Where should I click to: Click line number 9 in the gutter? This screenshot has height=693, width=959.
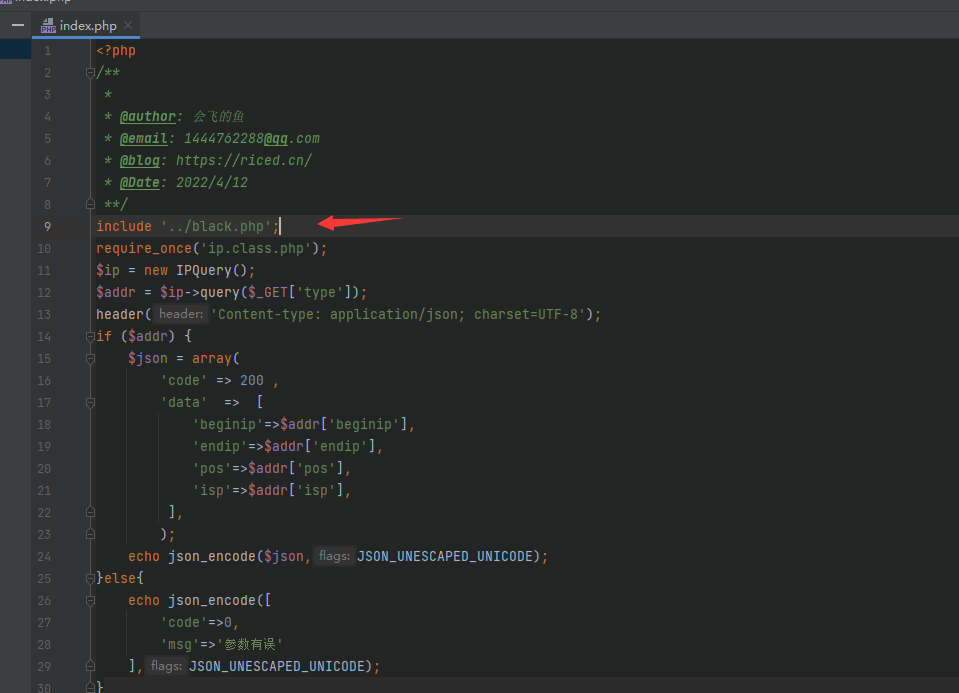pyautogui.click(x=46, y=226)
